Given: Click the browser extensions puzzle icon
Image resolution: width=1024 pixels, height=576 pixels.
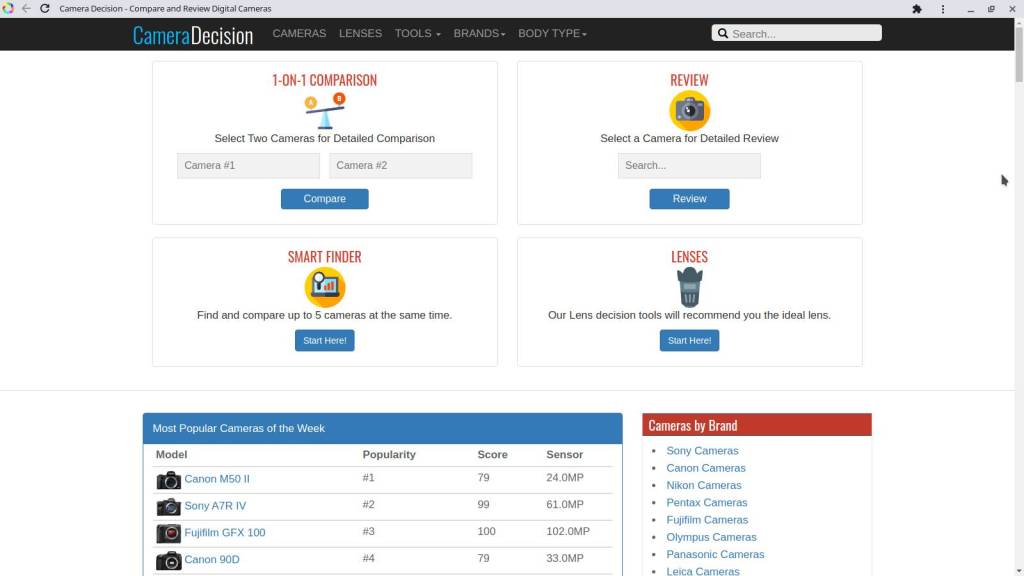Looking at the screenshot, I should point(917,9).
